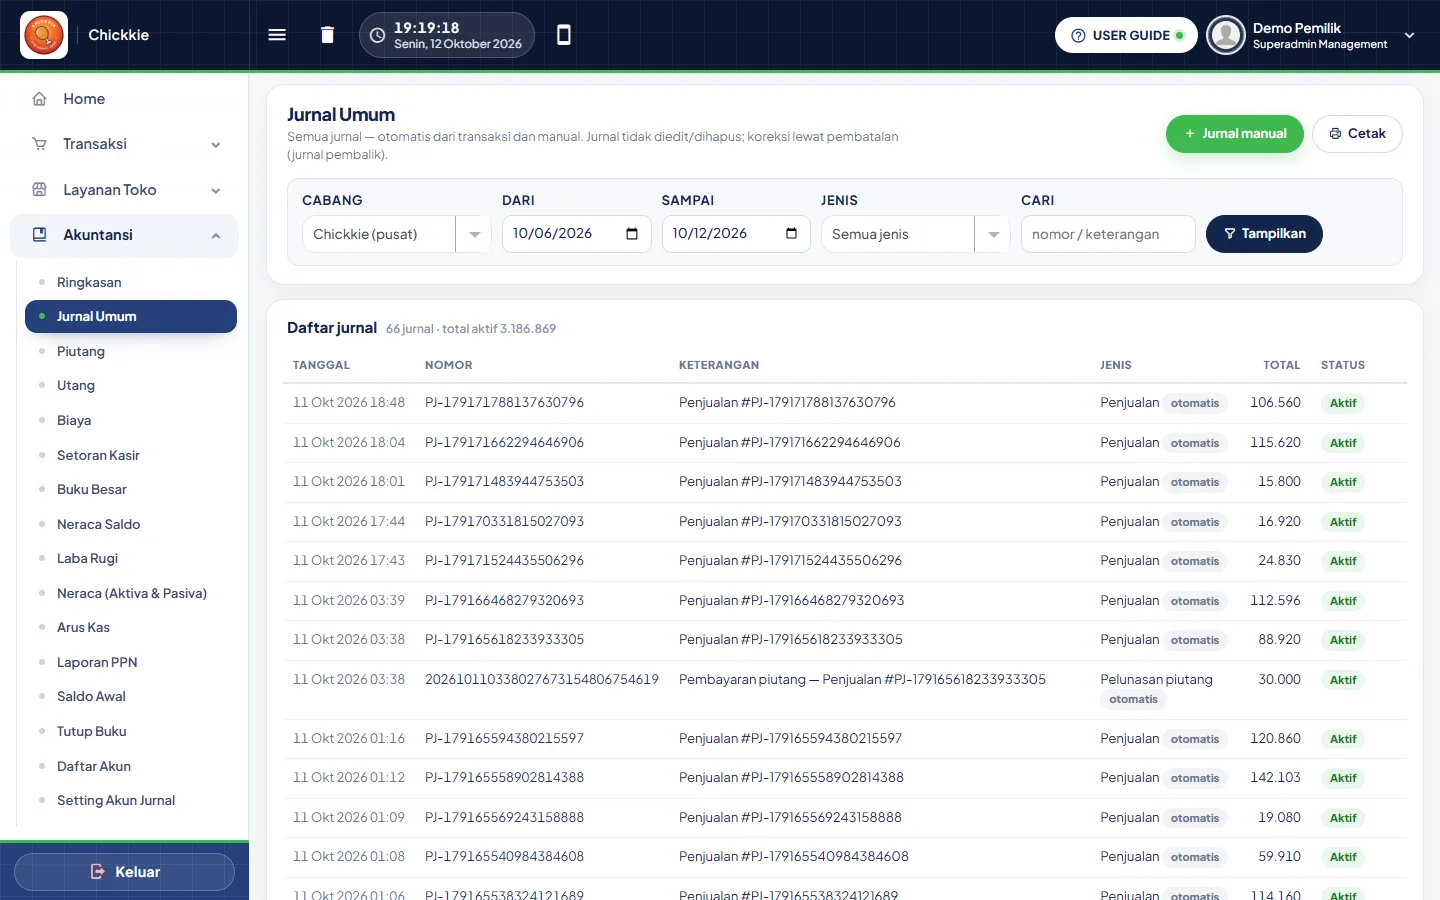
Task: Click the trash bin icon in header
Action: 327,35
